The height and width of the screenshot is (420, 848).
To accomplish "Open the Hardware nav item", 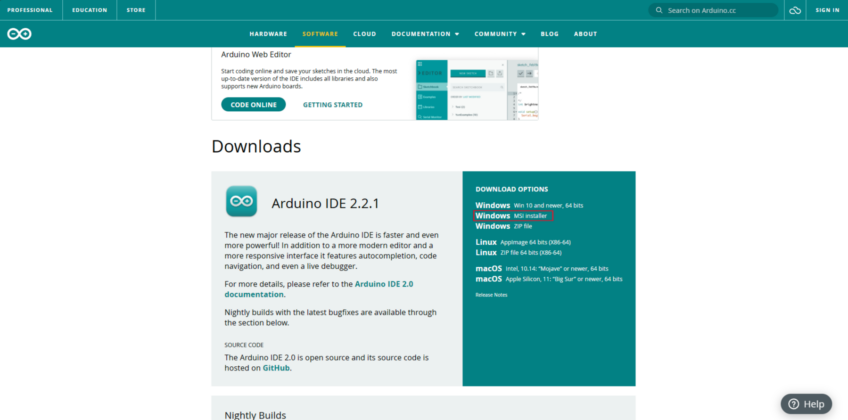I will tap(268, 34).
